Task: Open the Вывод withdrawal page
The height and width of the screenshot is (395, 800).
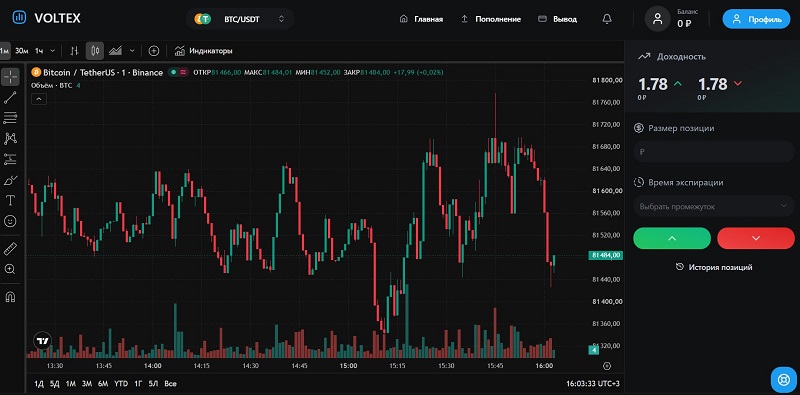Action: tap(558, 19)
